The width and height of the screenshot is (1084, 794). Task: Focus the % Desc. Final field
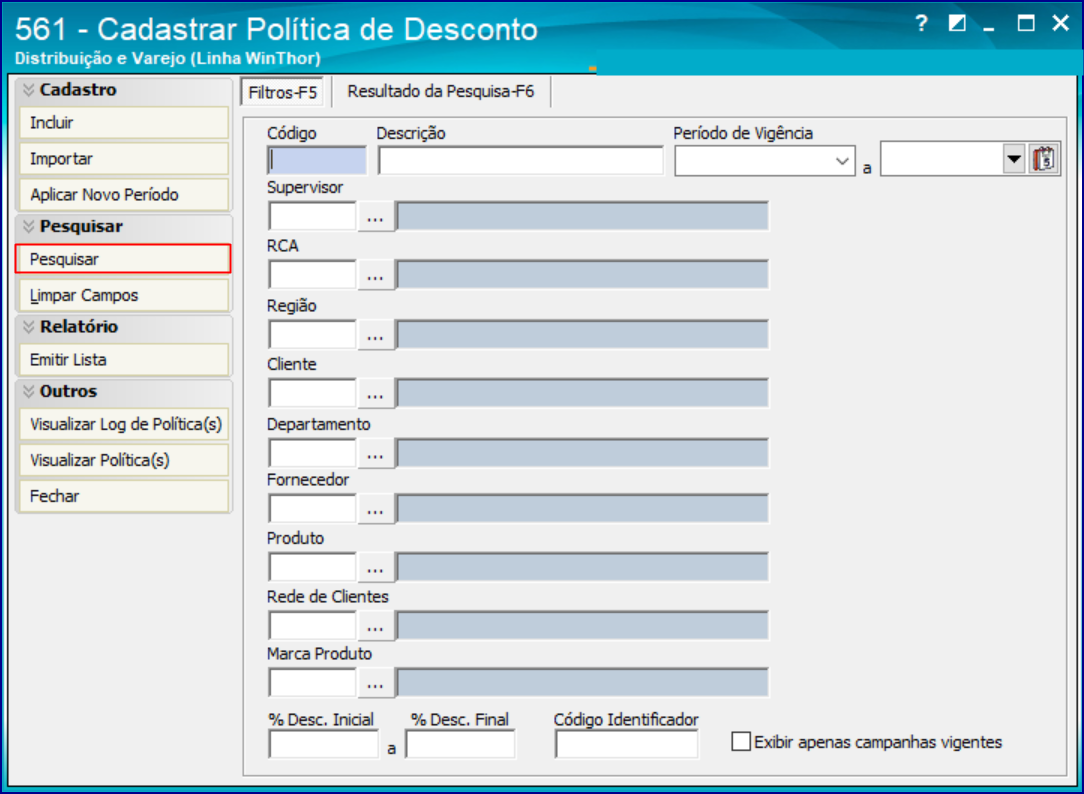point(460,745)
